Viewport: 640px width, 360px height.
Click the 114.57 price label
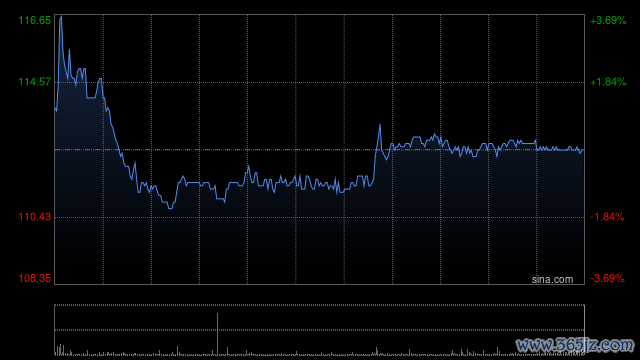click(35, 82)
